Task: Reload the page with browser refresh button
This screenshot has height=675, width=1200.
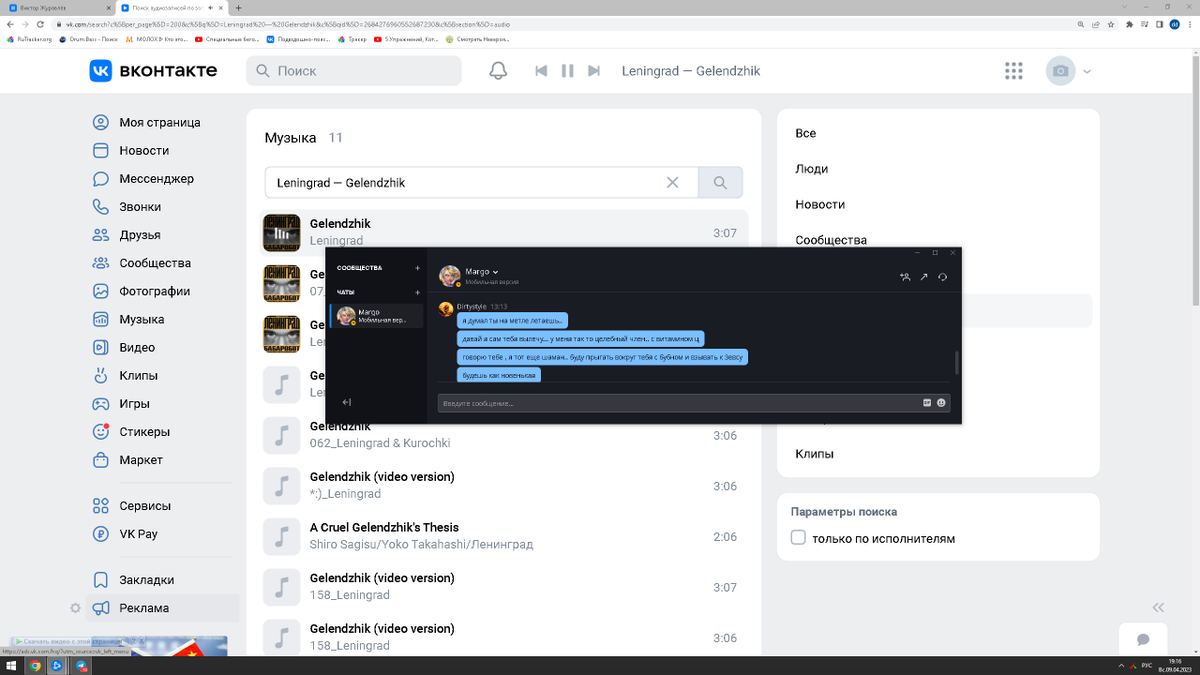Action: (41, 23)
